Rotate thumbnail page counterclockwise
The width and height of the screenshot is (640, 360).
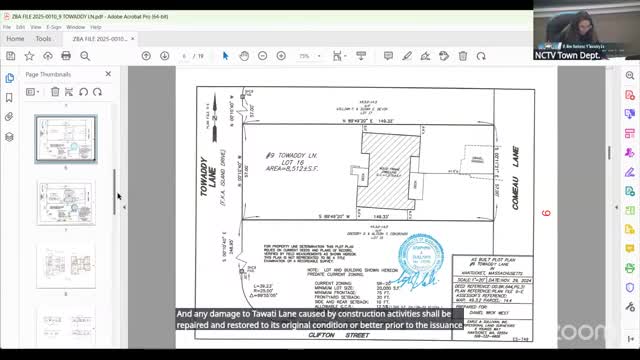[83, 92]
